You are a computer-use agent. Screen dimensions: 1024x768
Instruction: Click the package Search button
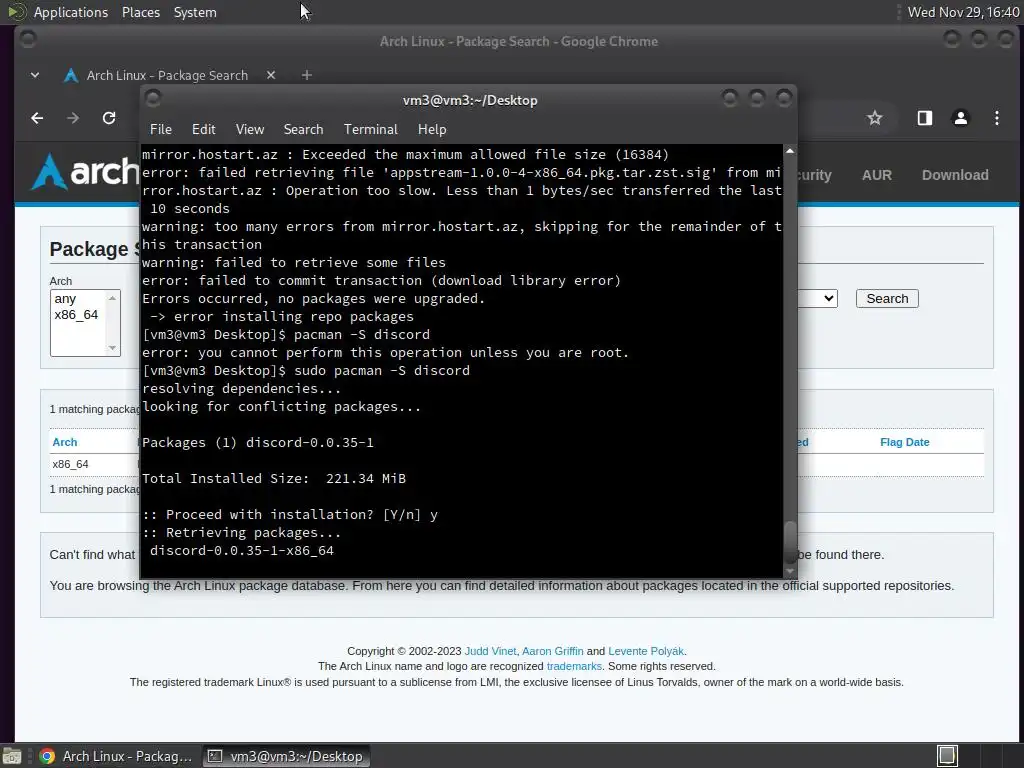[x=887, y=298]
